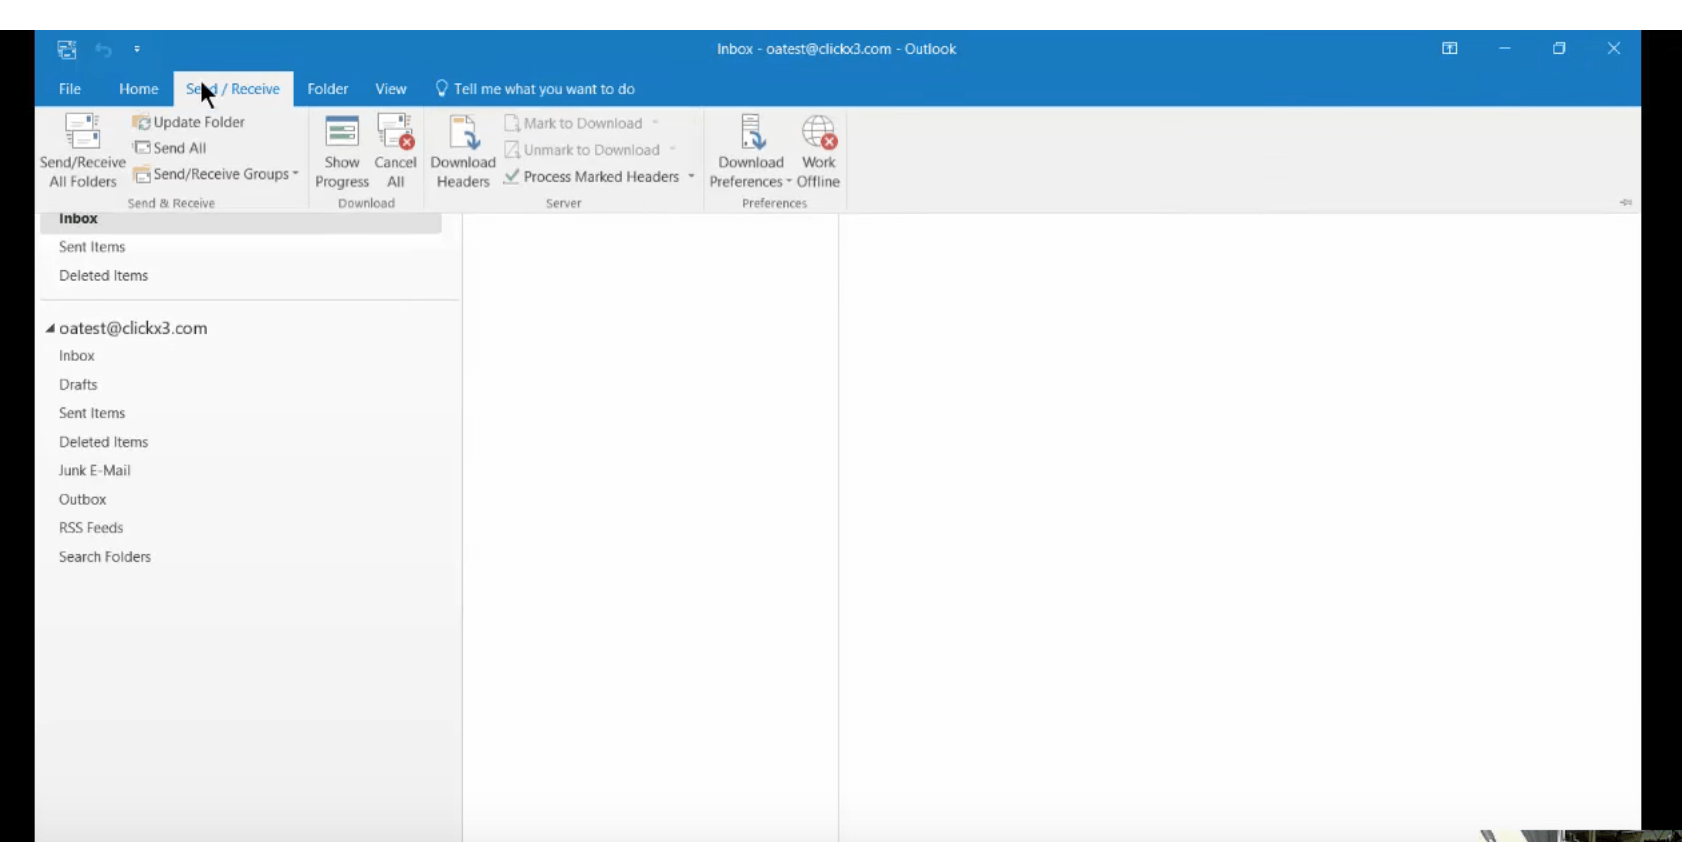Screen dimensions: 1682x842
Task: Open Deleted Items under oatest@clickx3.com
Action: [x=103, y=442]
